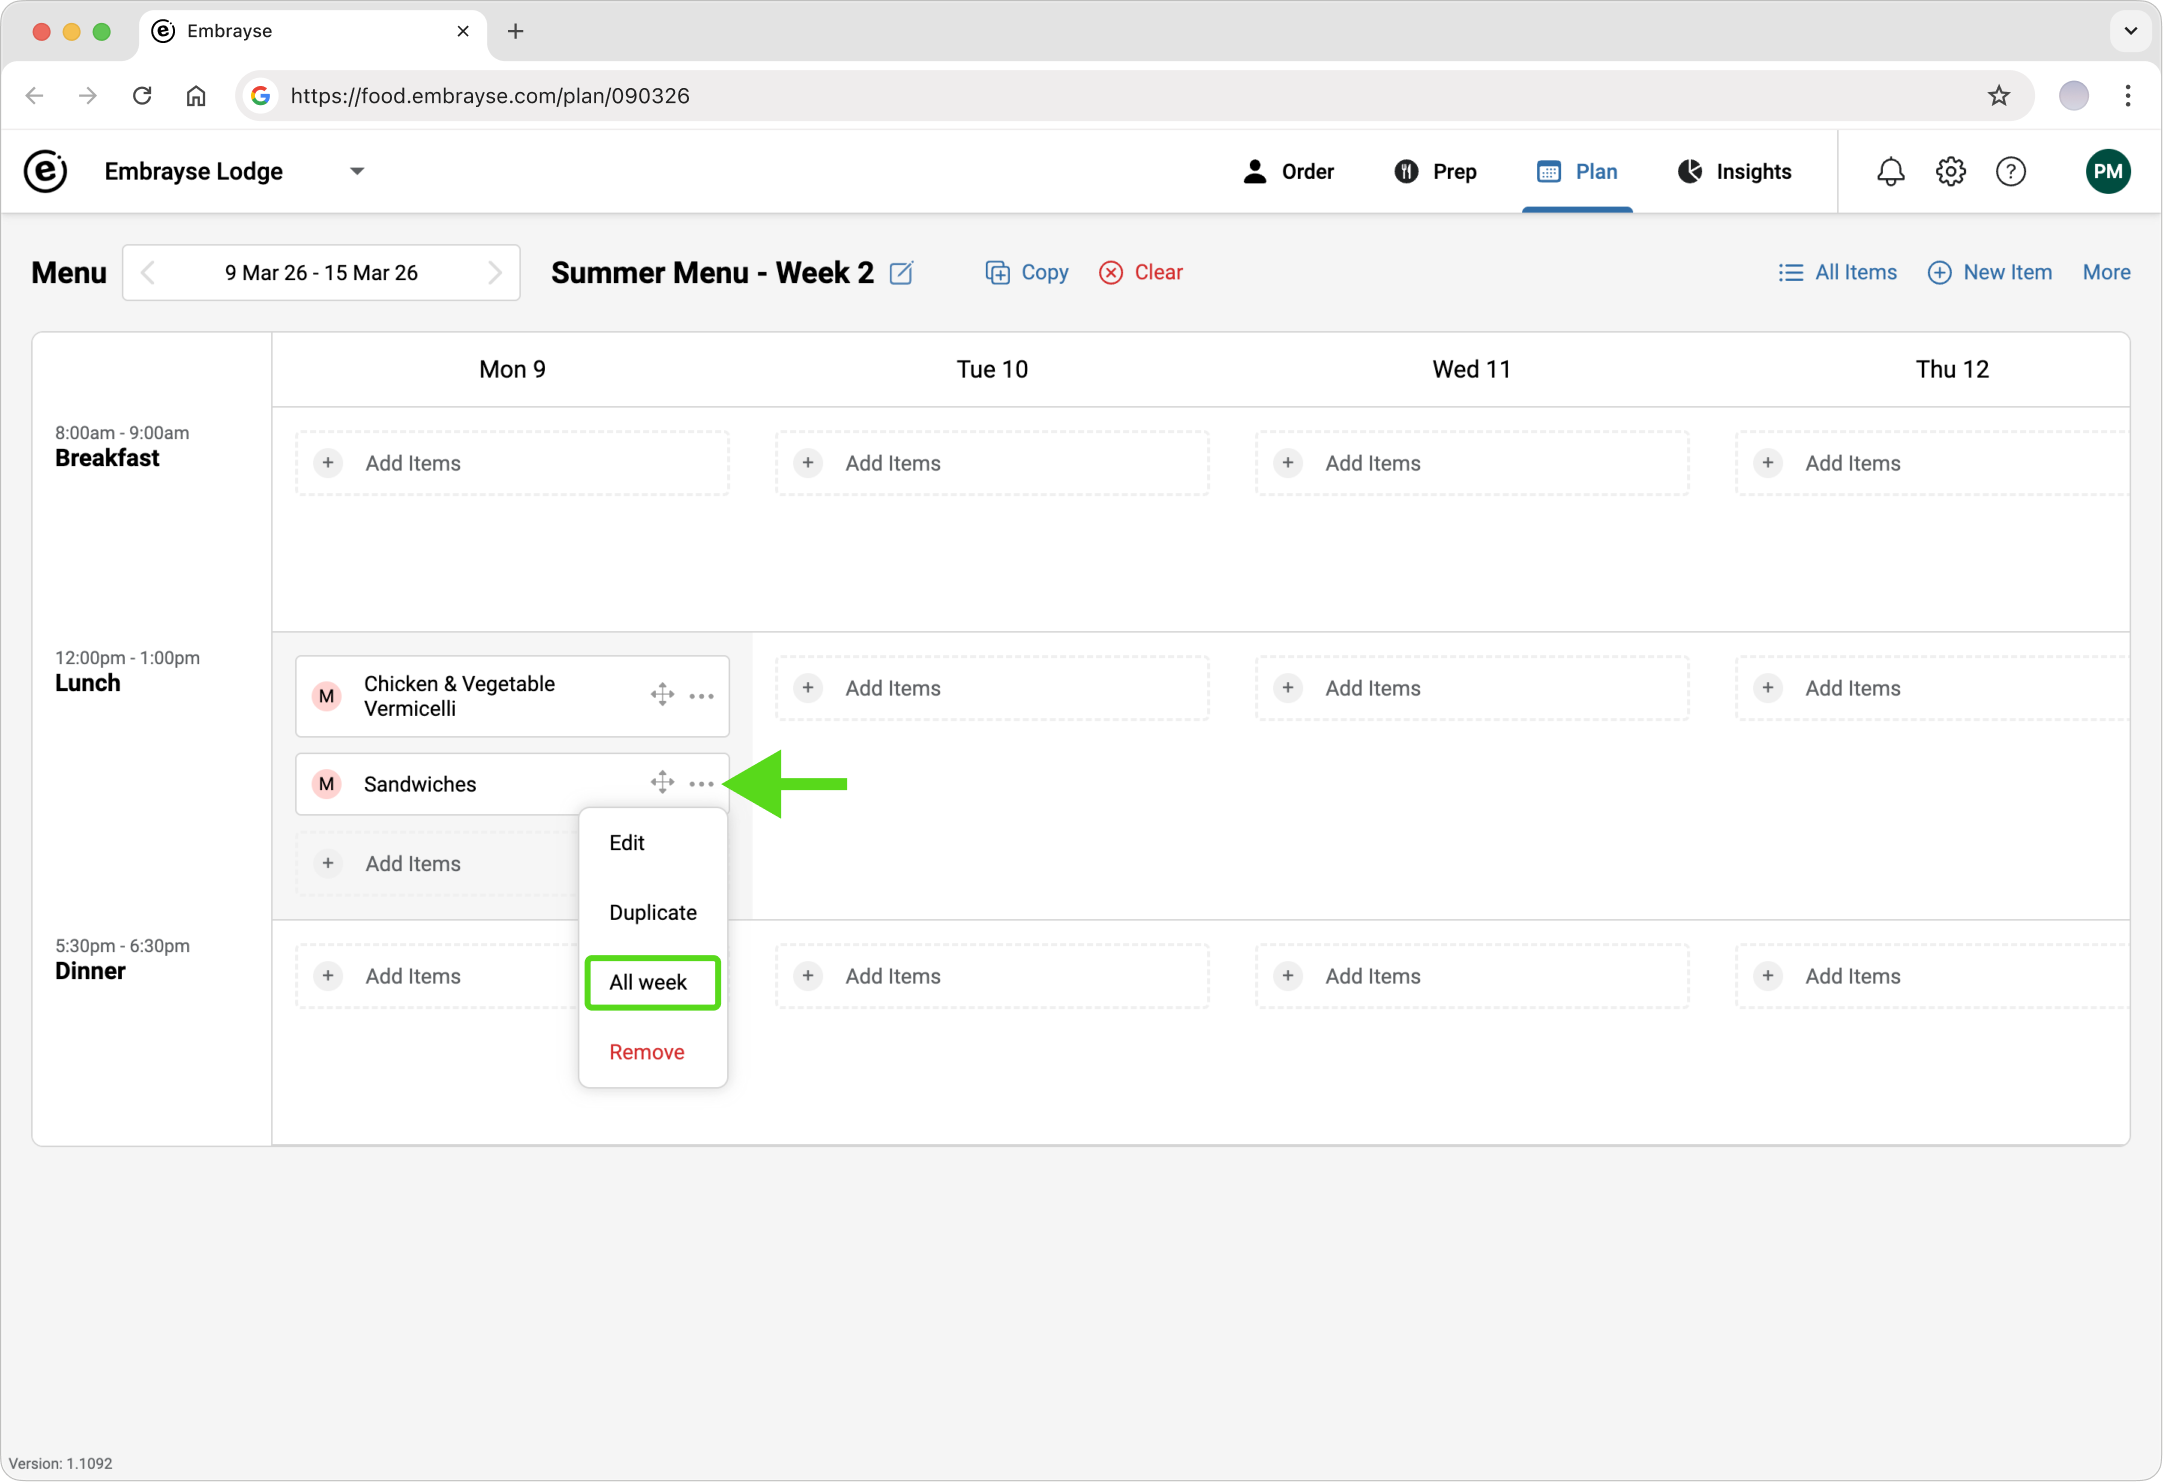Open the notifications bell icon

point(1890,172)
